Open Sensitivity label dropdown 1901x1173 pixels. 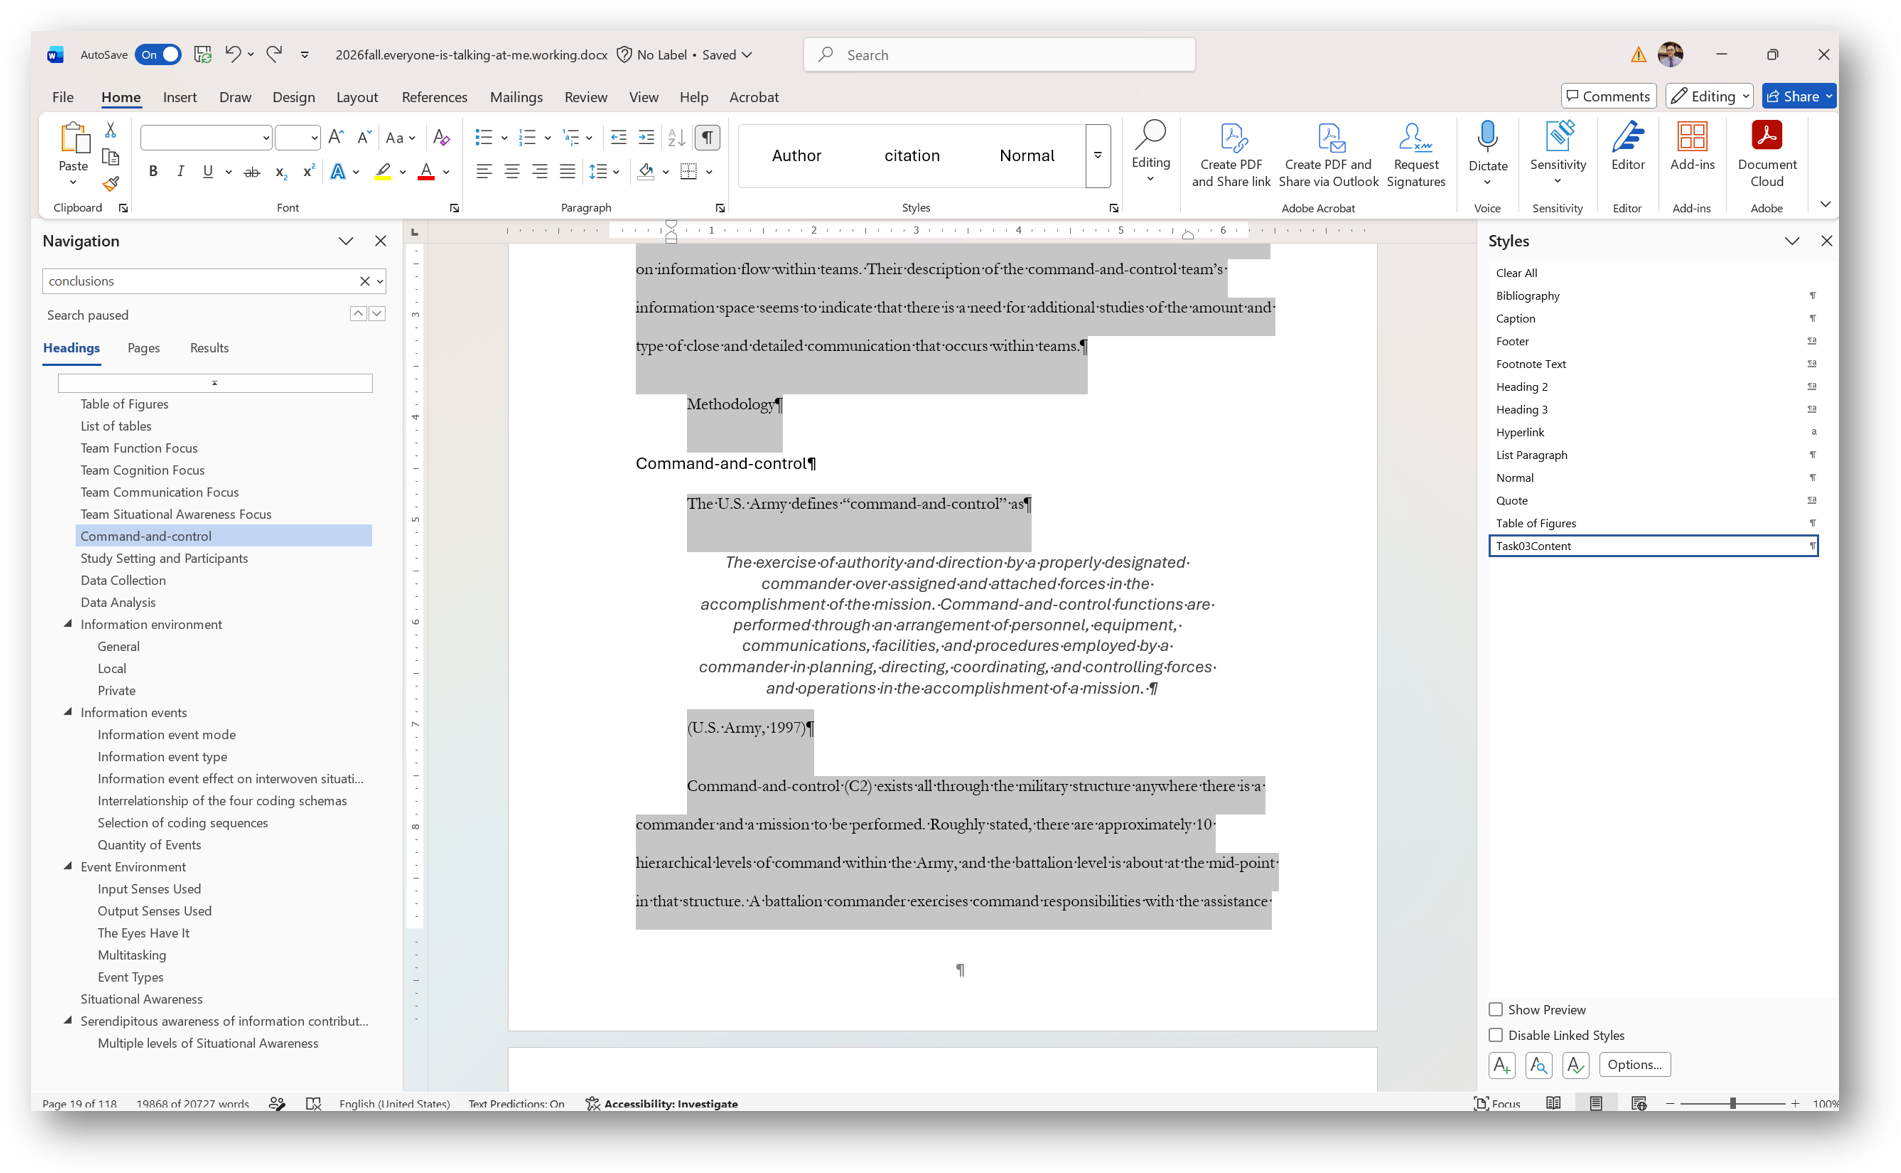tap(1558, 155)
